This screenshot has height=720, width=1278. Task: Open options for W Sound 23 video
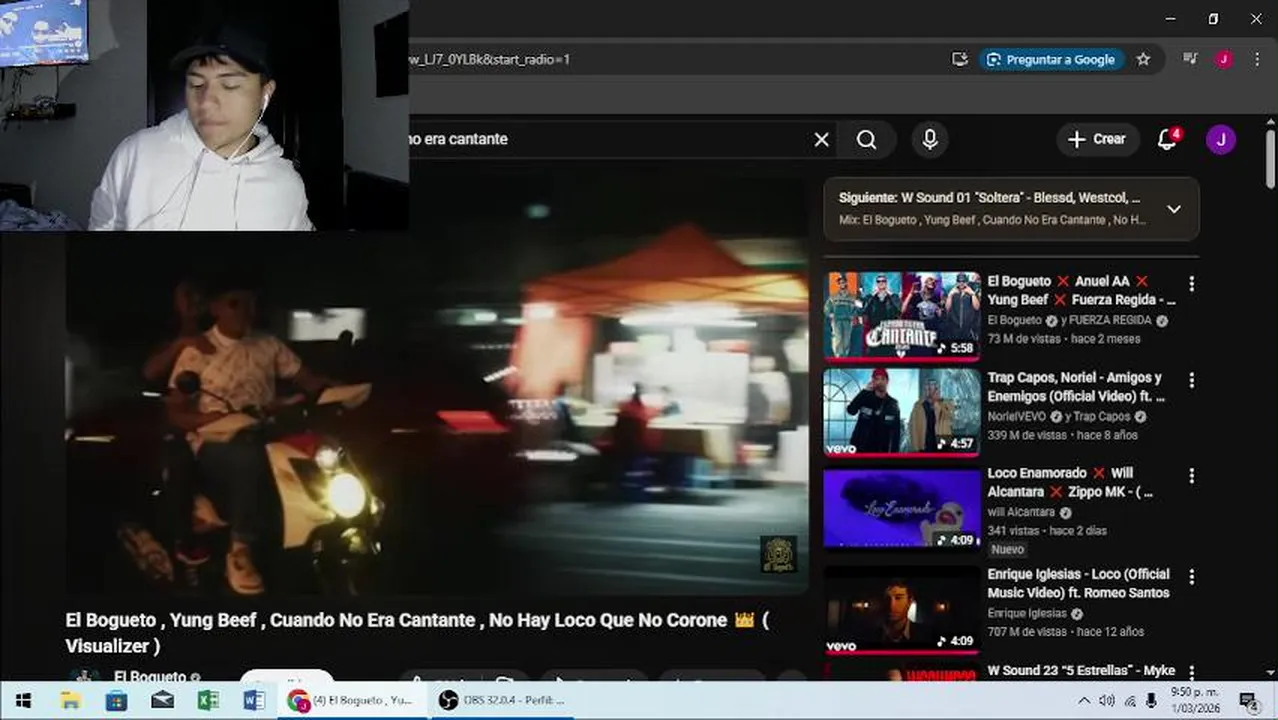1191,672
